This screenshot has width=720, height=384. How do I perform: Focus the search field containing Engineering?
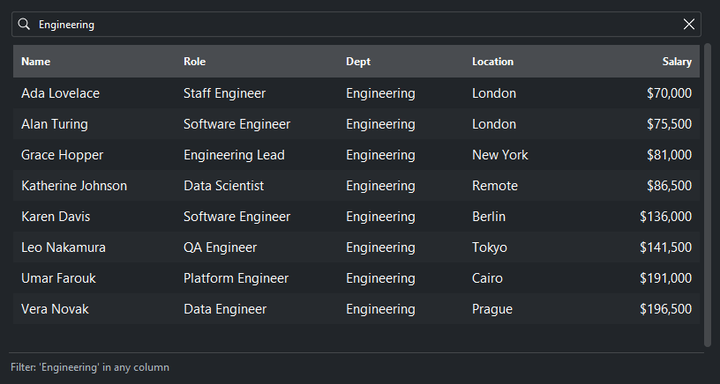[356, 24]
